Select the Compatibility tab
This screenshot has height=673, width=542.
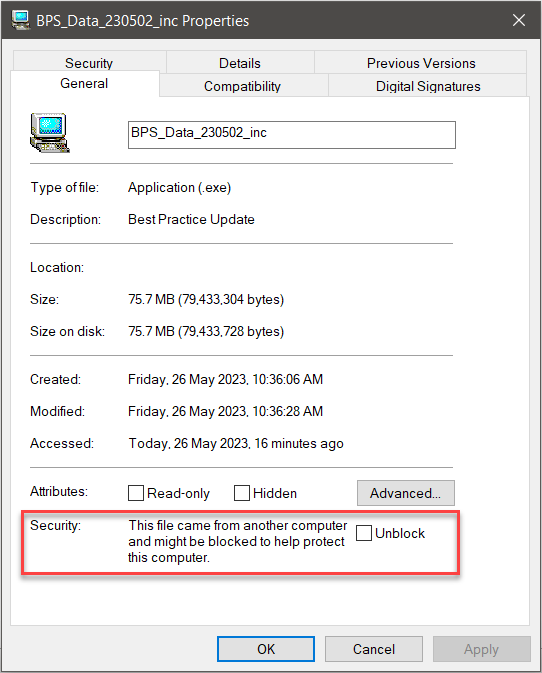coord(242,85)
